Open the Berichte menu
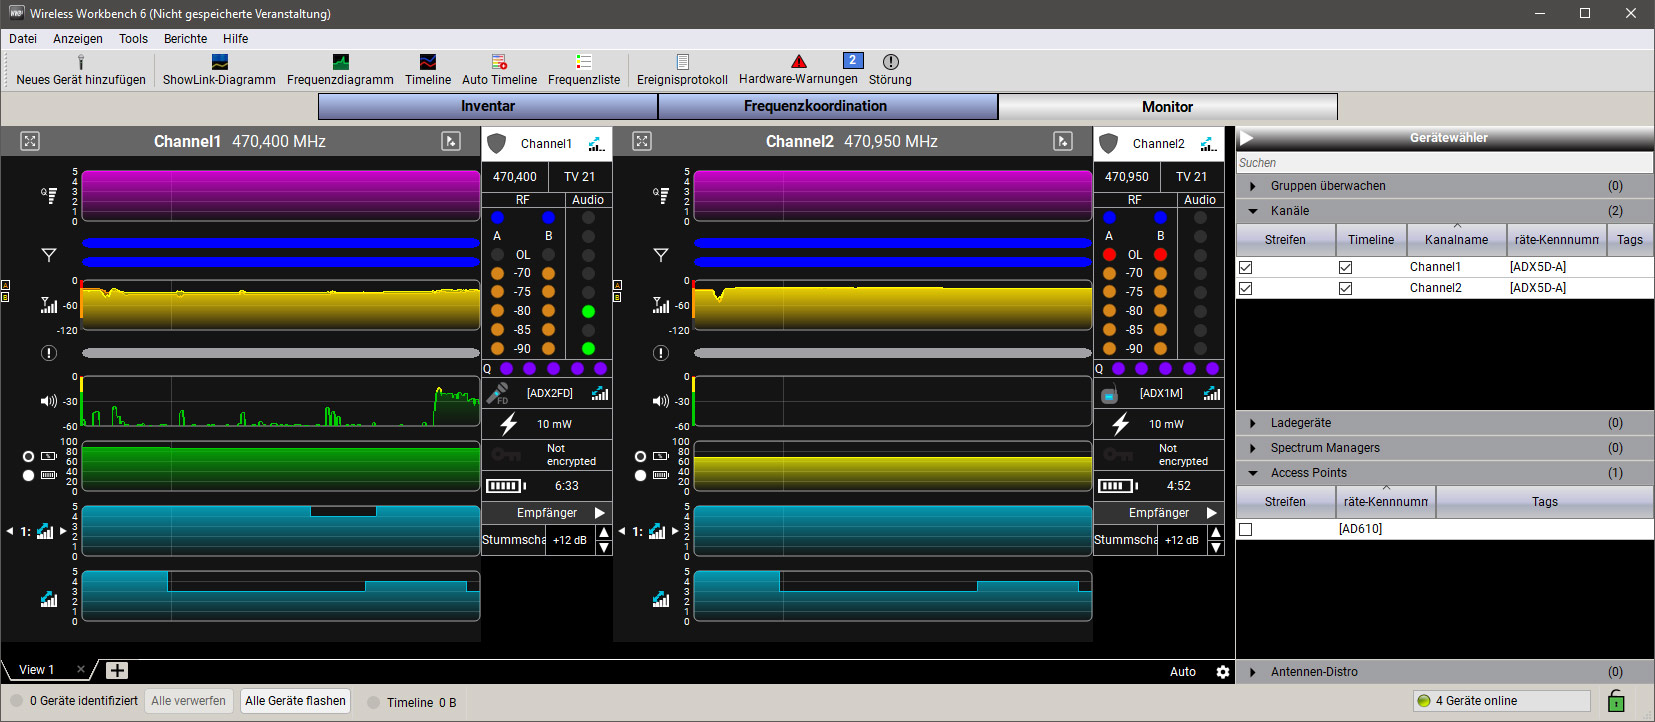 pos(185,39)
